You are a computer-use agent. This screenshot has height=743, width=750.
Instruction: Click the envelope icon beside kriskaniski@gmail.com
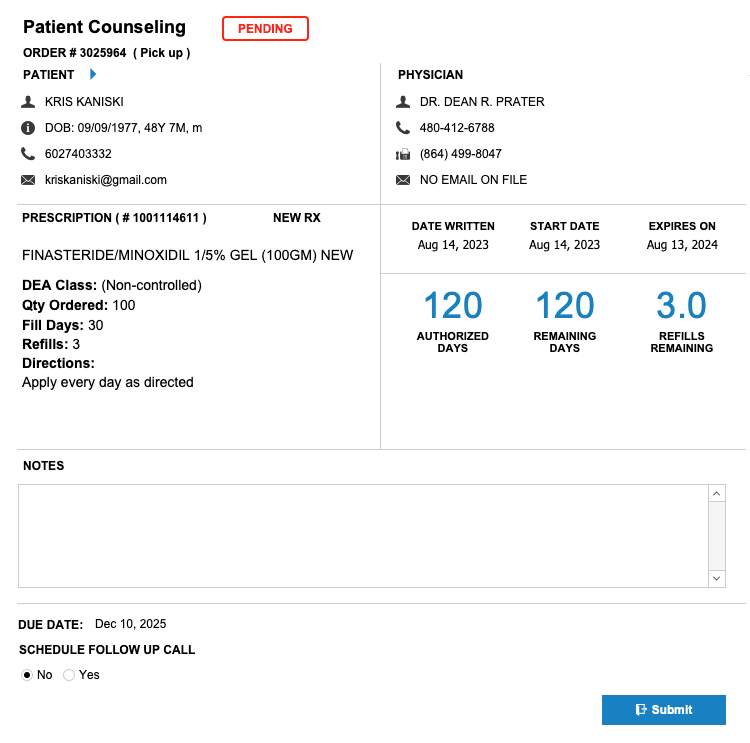click(28, 180)
